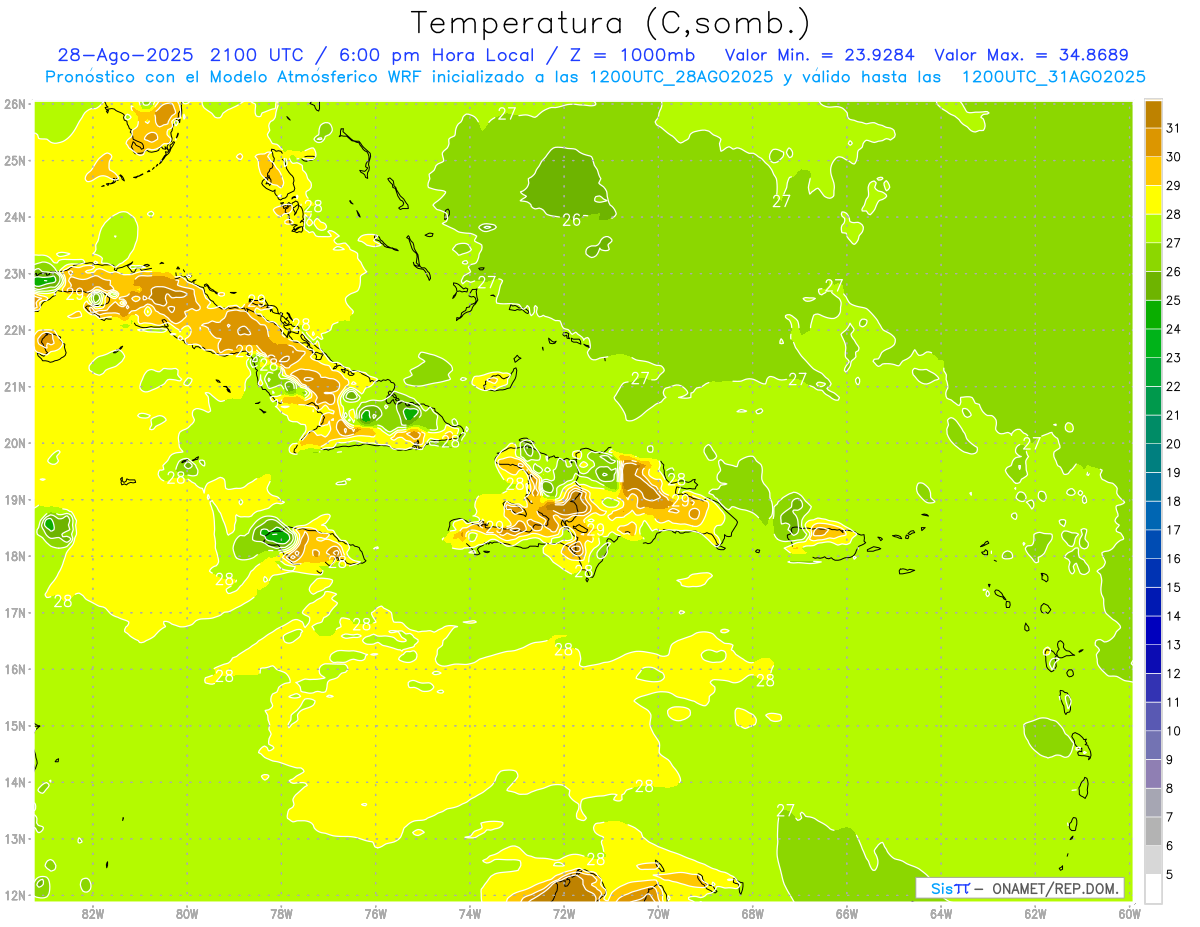
Task: Click the '66W' longitude axis label
Action: tap(847, 913)
